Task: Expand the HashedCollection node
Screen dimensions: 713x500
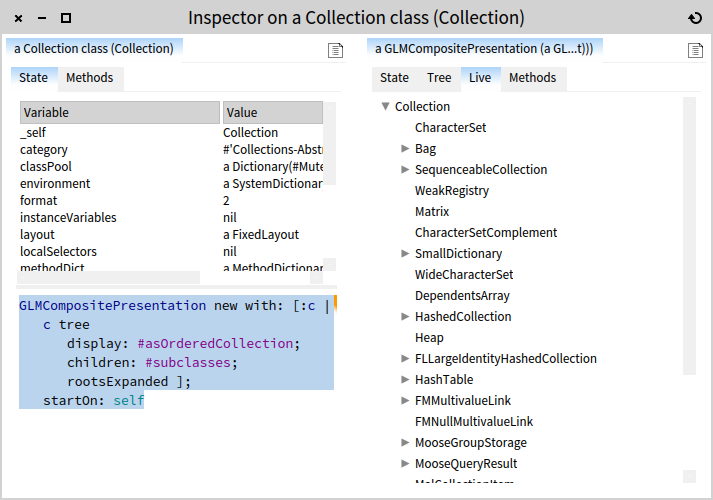Action: pos(405,316)
